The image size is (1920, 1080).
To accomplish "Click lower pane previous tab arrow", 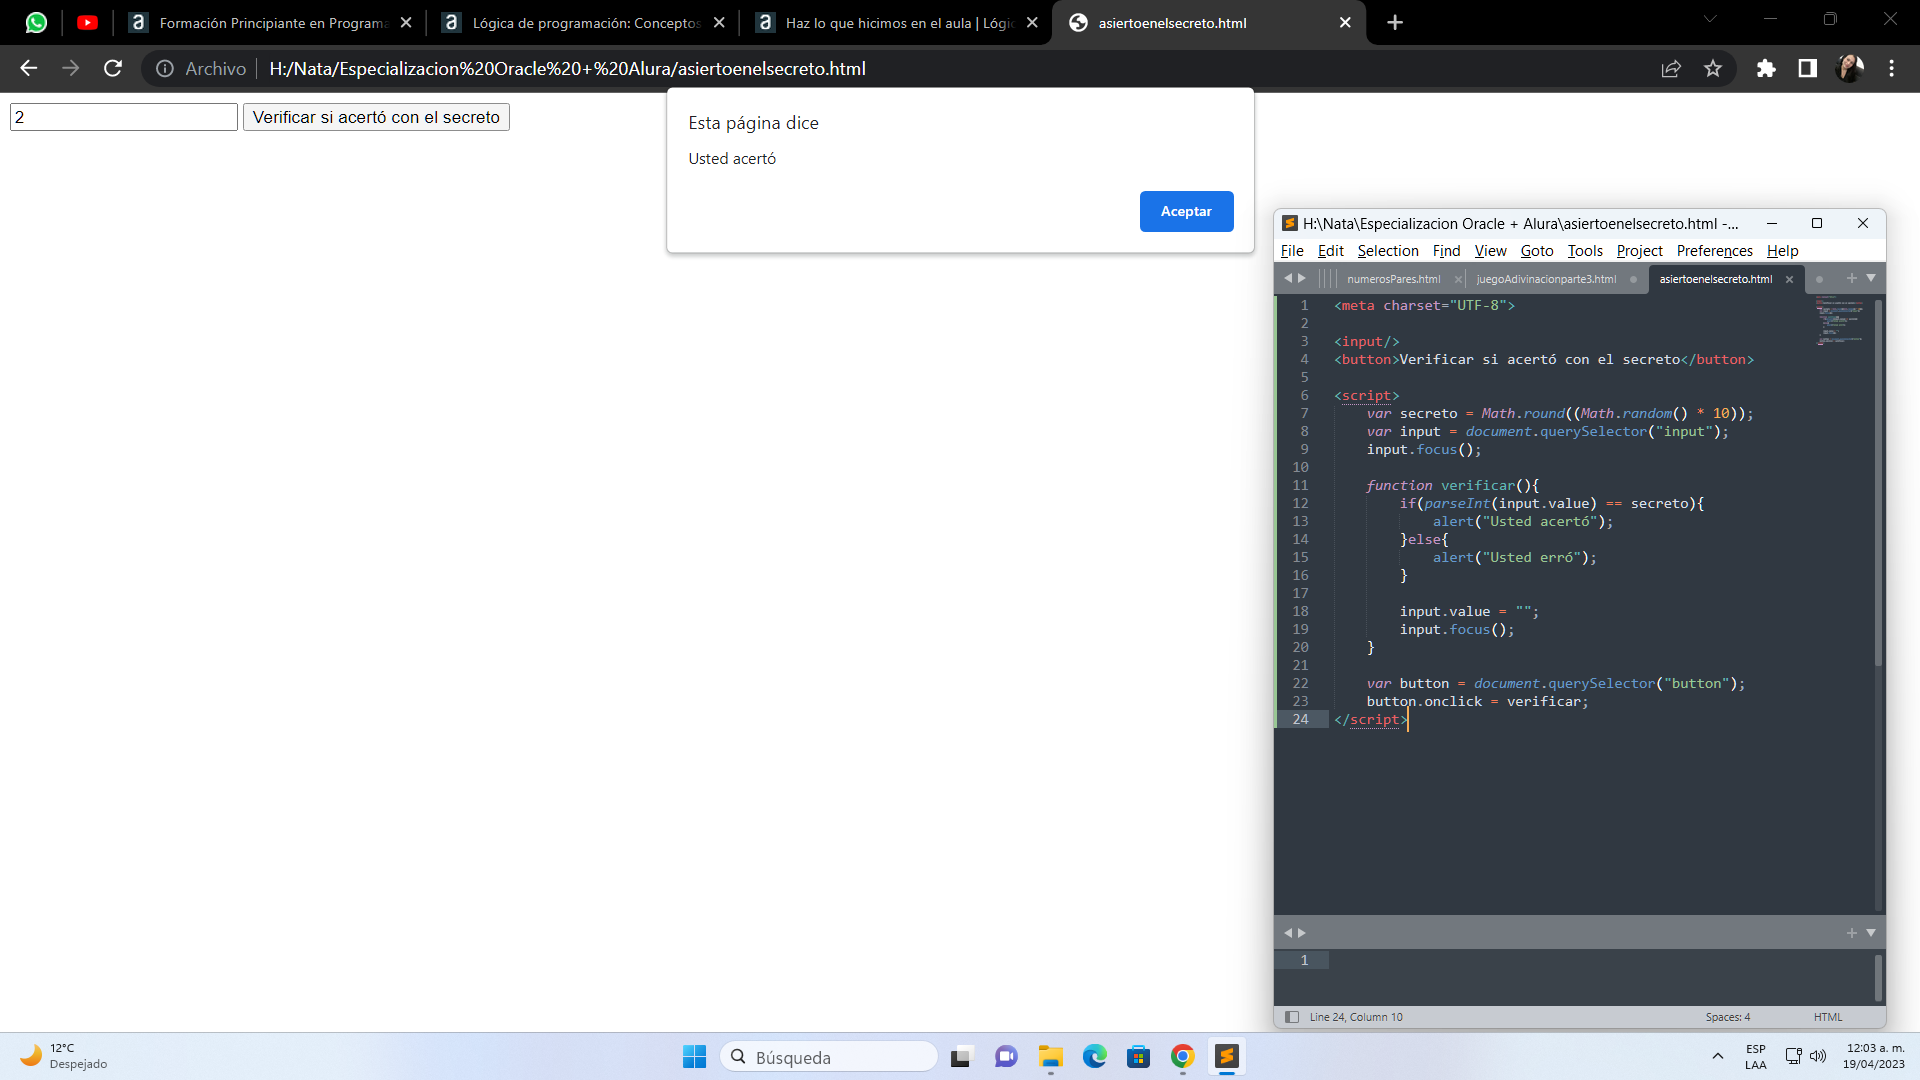I will point(1288,933).
